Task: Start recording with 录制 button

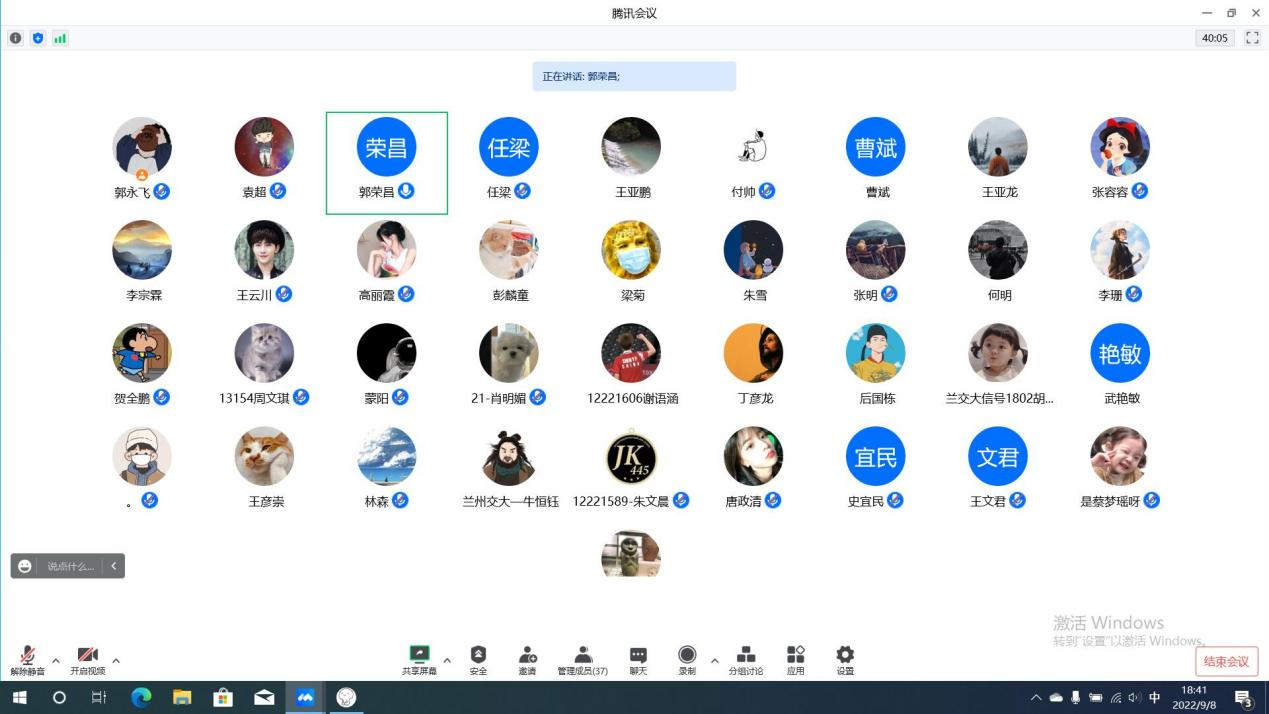Action: (x=687, y=660)
